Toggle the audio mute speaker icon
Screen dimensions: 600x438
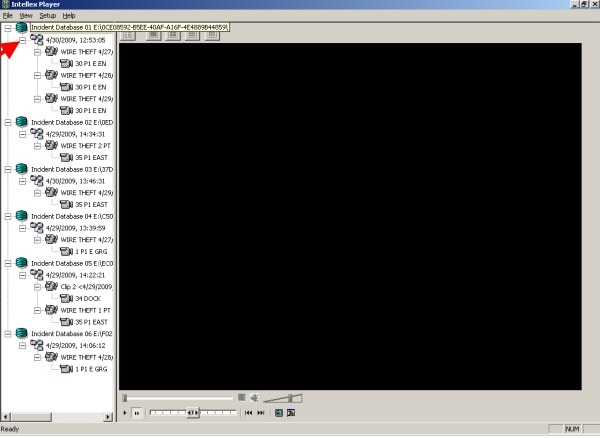click(x=254, y=398)
